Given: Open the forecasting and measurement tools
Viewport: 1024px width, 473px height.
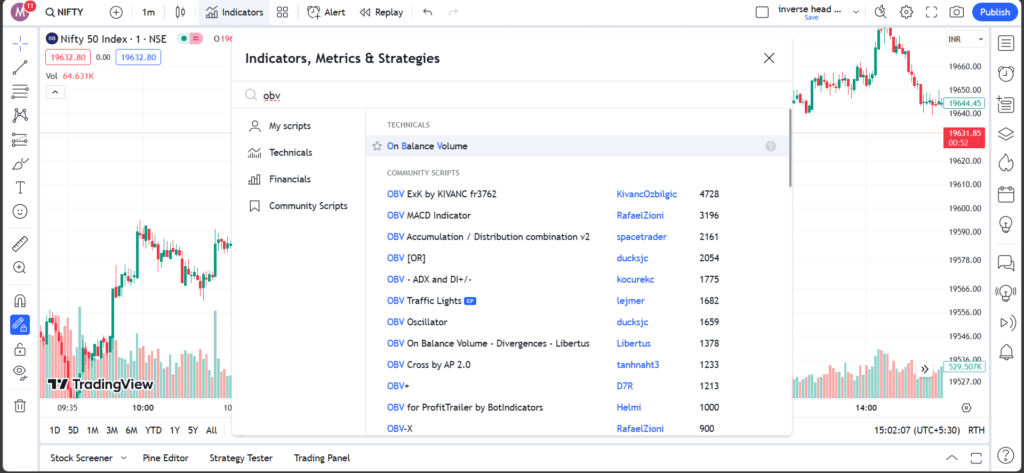Looking at the screenshot, I should (20, 140).
